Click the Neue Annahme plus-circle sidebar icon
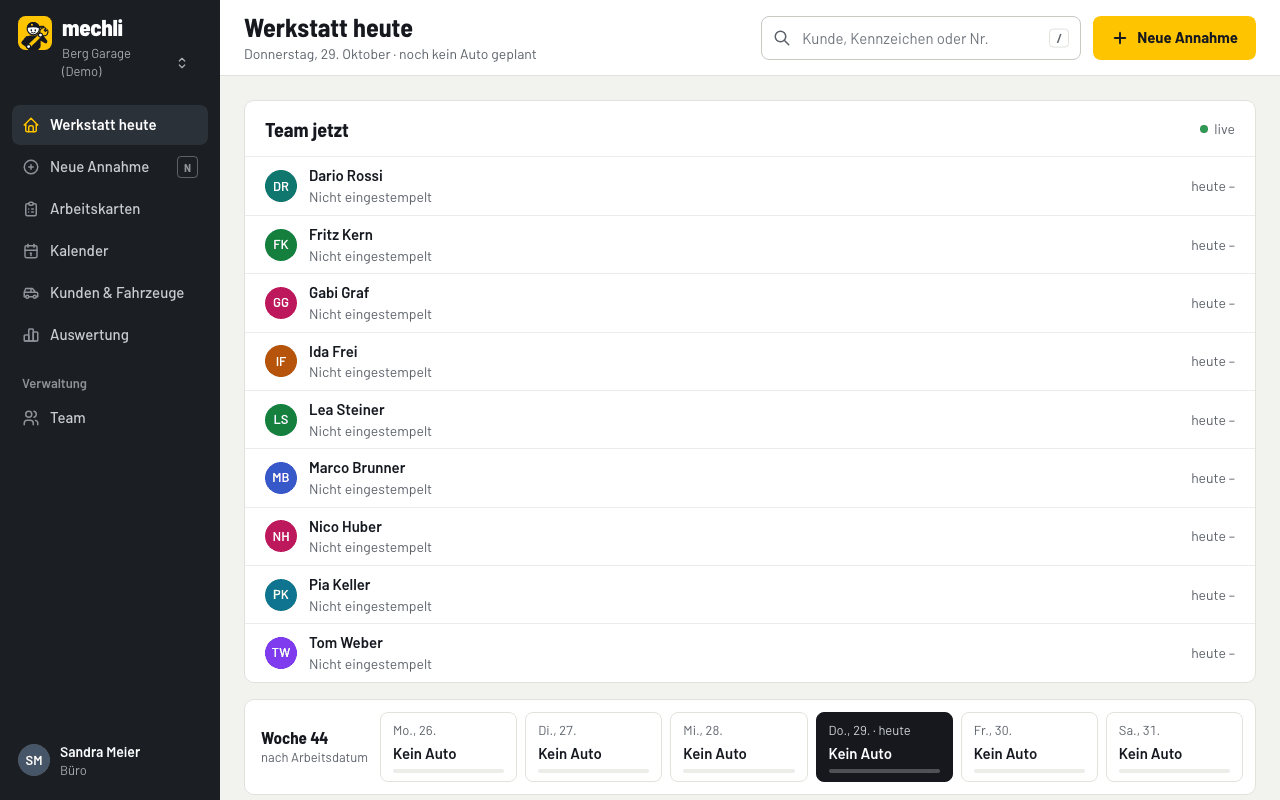1280x800 pixels. click(x=31, y=167)
